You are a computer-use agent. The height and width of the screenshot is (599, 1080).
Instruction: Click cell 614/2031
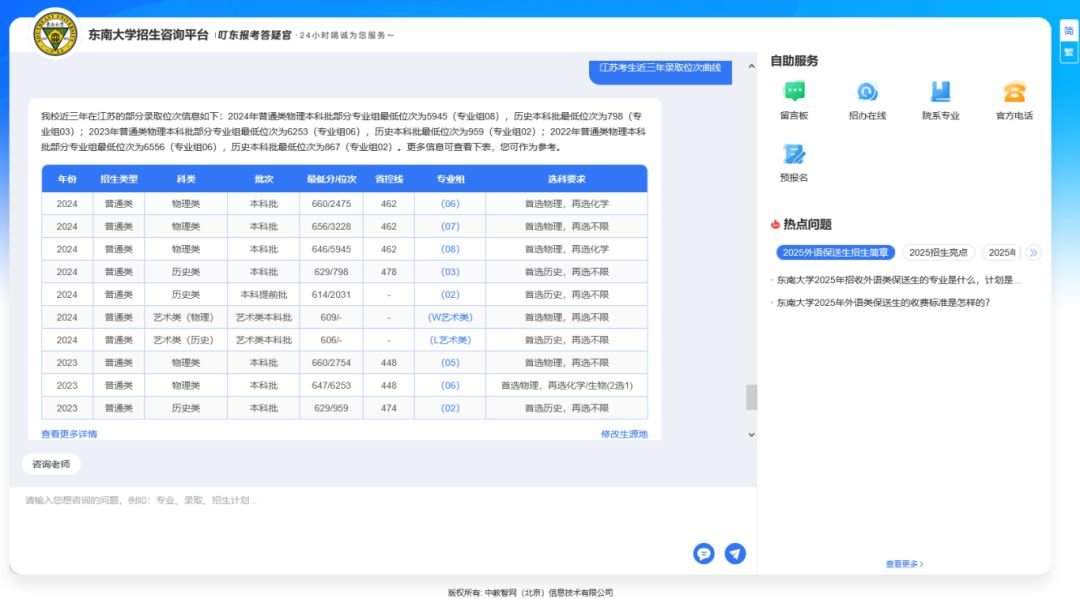pyautogui.click(x=331, y=295)
